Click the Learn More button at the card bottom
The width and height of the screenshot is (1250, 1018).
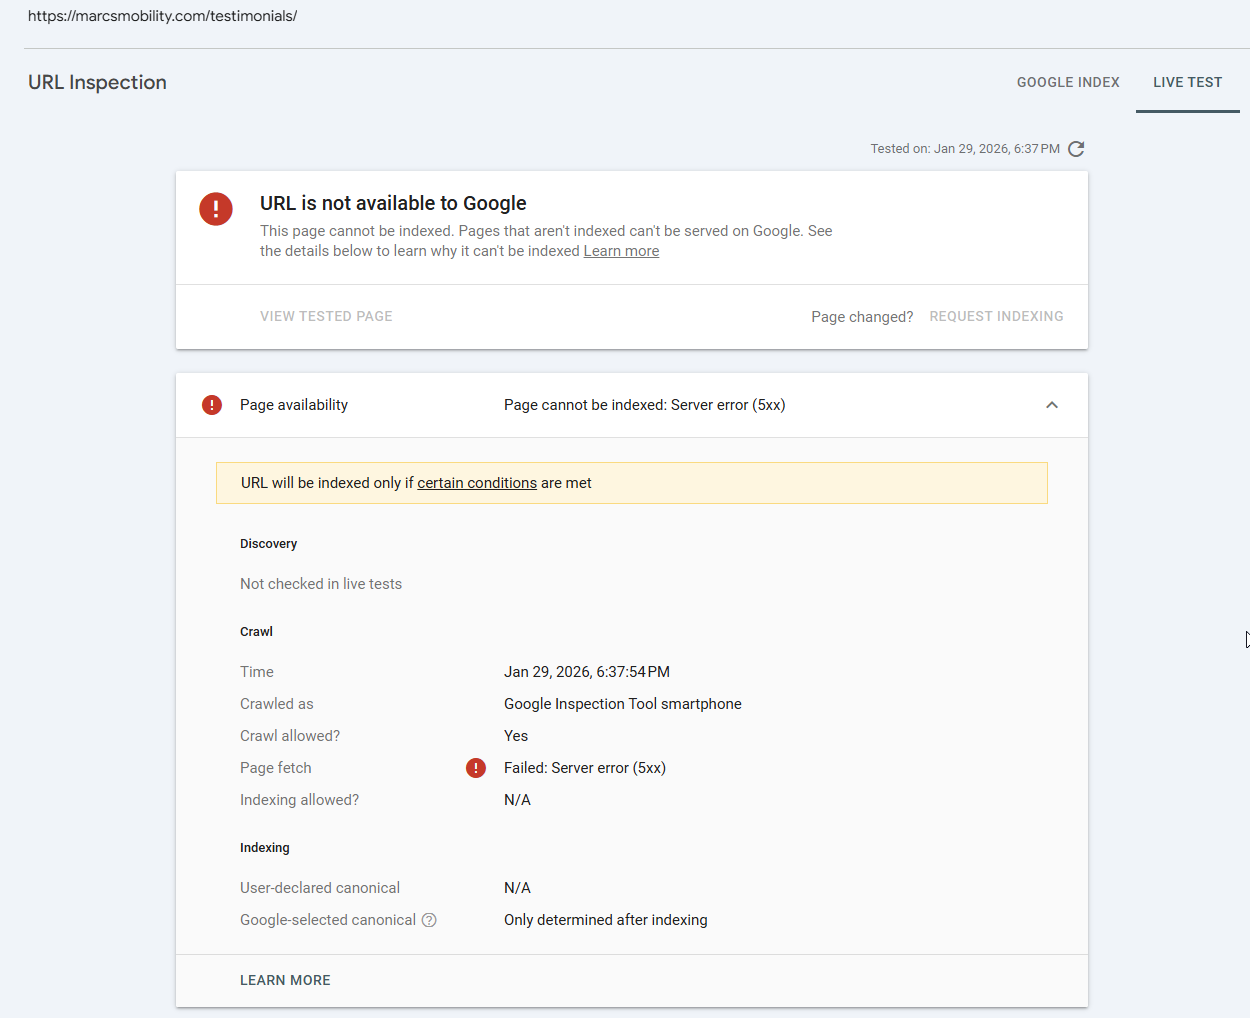285,980
